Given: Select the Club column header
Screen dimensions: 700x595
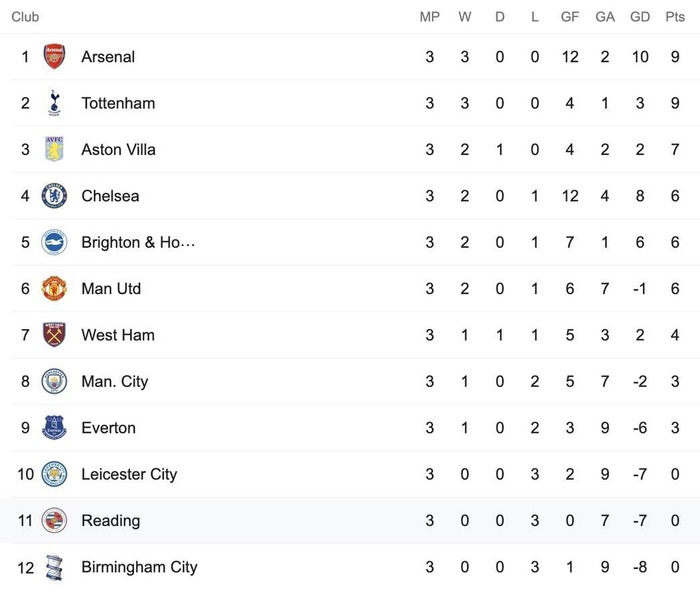Looking at the screenshot, I should pyautogui.click(x=25, y=17).
